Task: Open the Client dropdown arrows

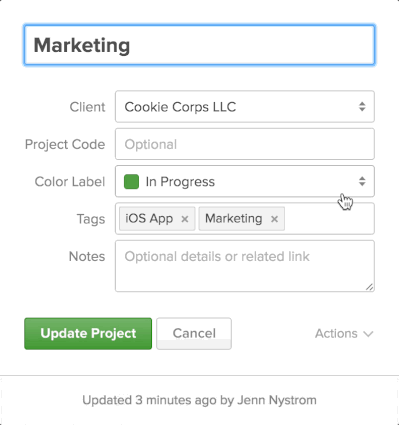Action: click(362, 107)
